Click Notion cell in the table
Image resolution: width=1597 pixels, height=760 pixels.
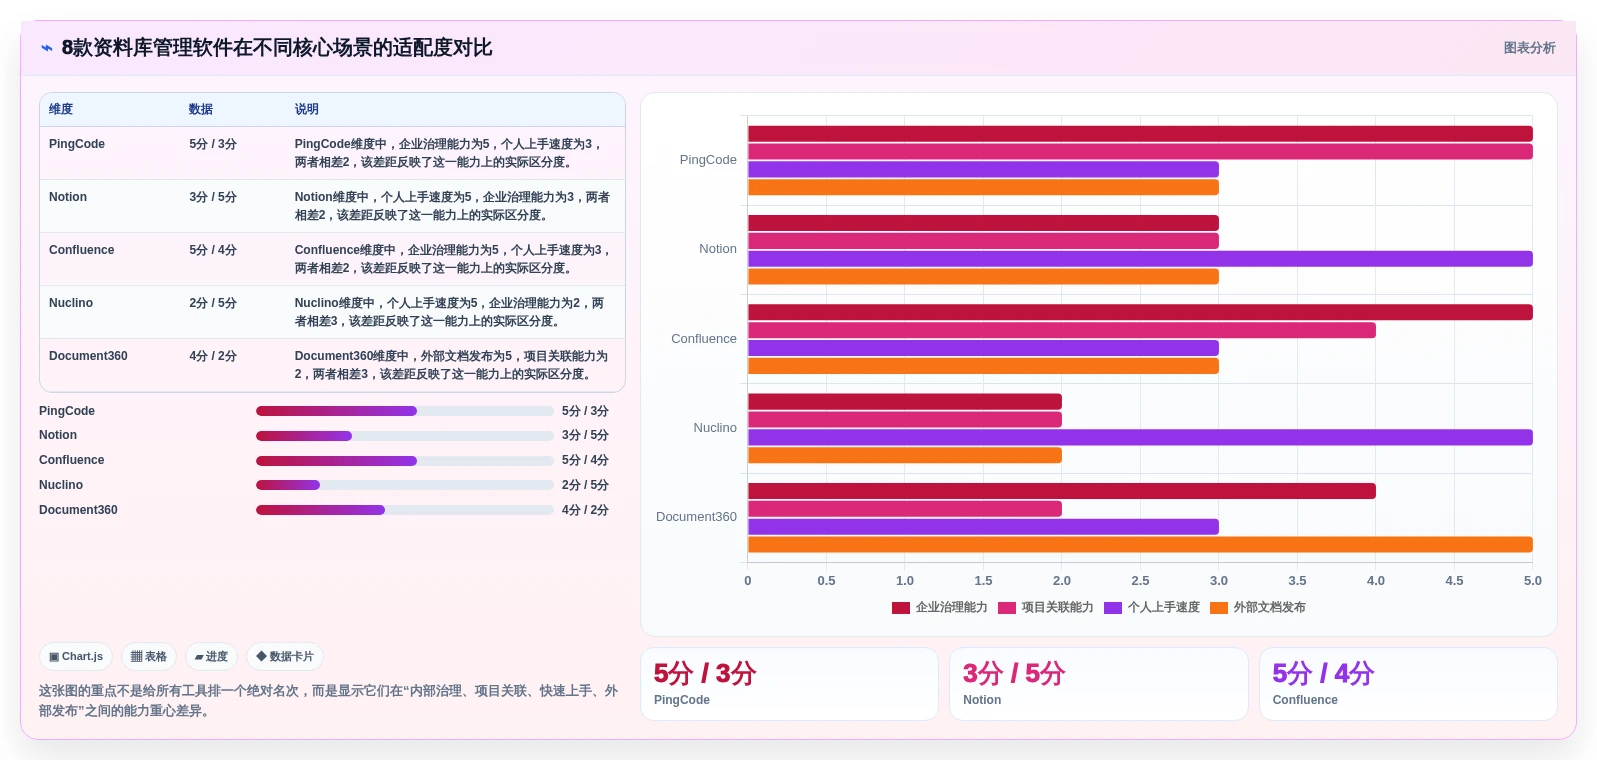[x=68, y=197]
